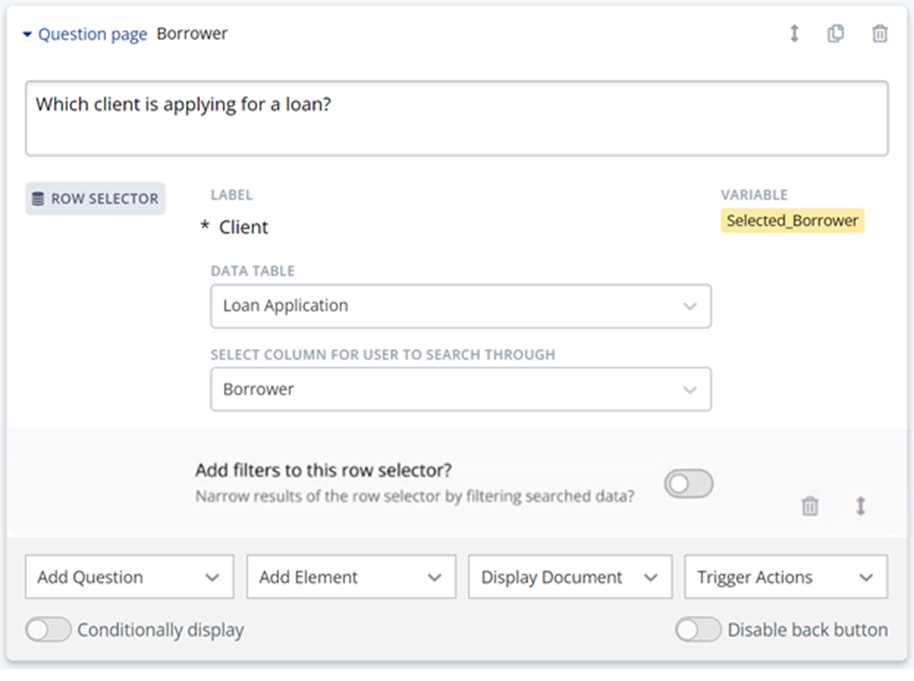Screen dimensions: 914x681
Task: Duplicate the Borrower question page
Action: pyautogui.click(x=835, y=34)
